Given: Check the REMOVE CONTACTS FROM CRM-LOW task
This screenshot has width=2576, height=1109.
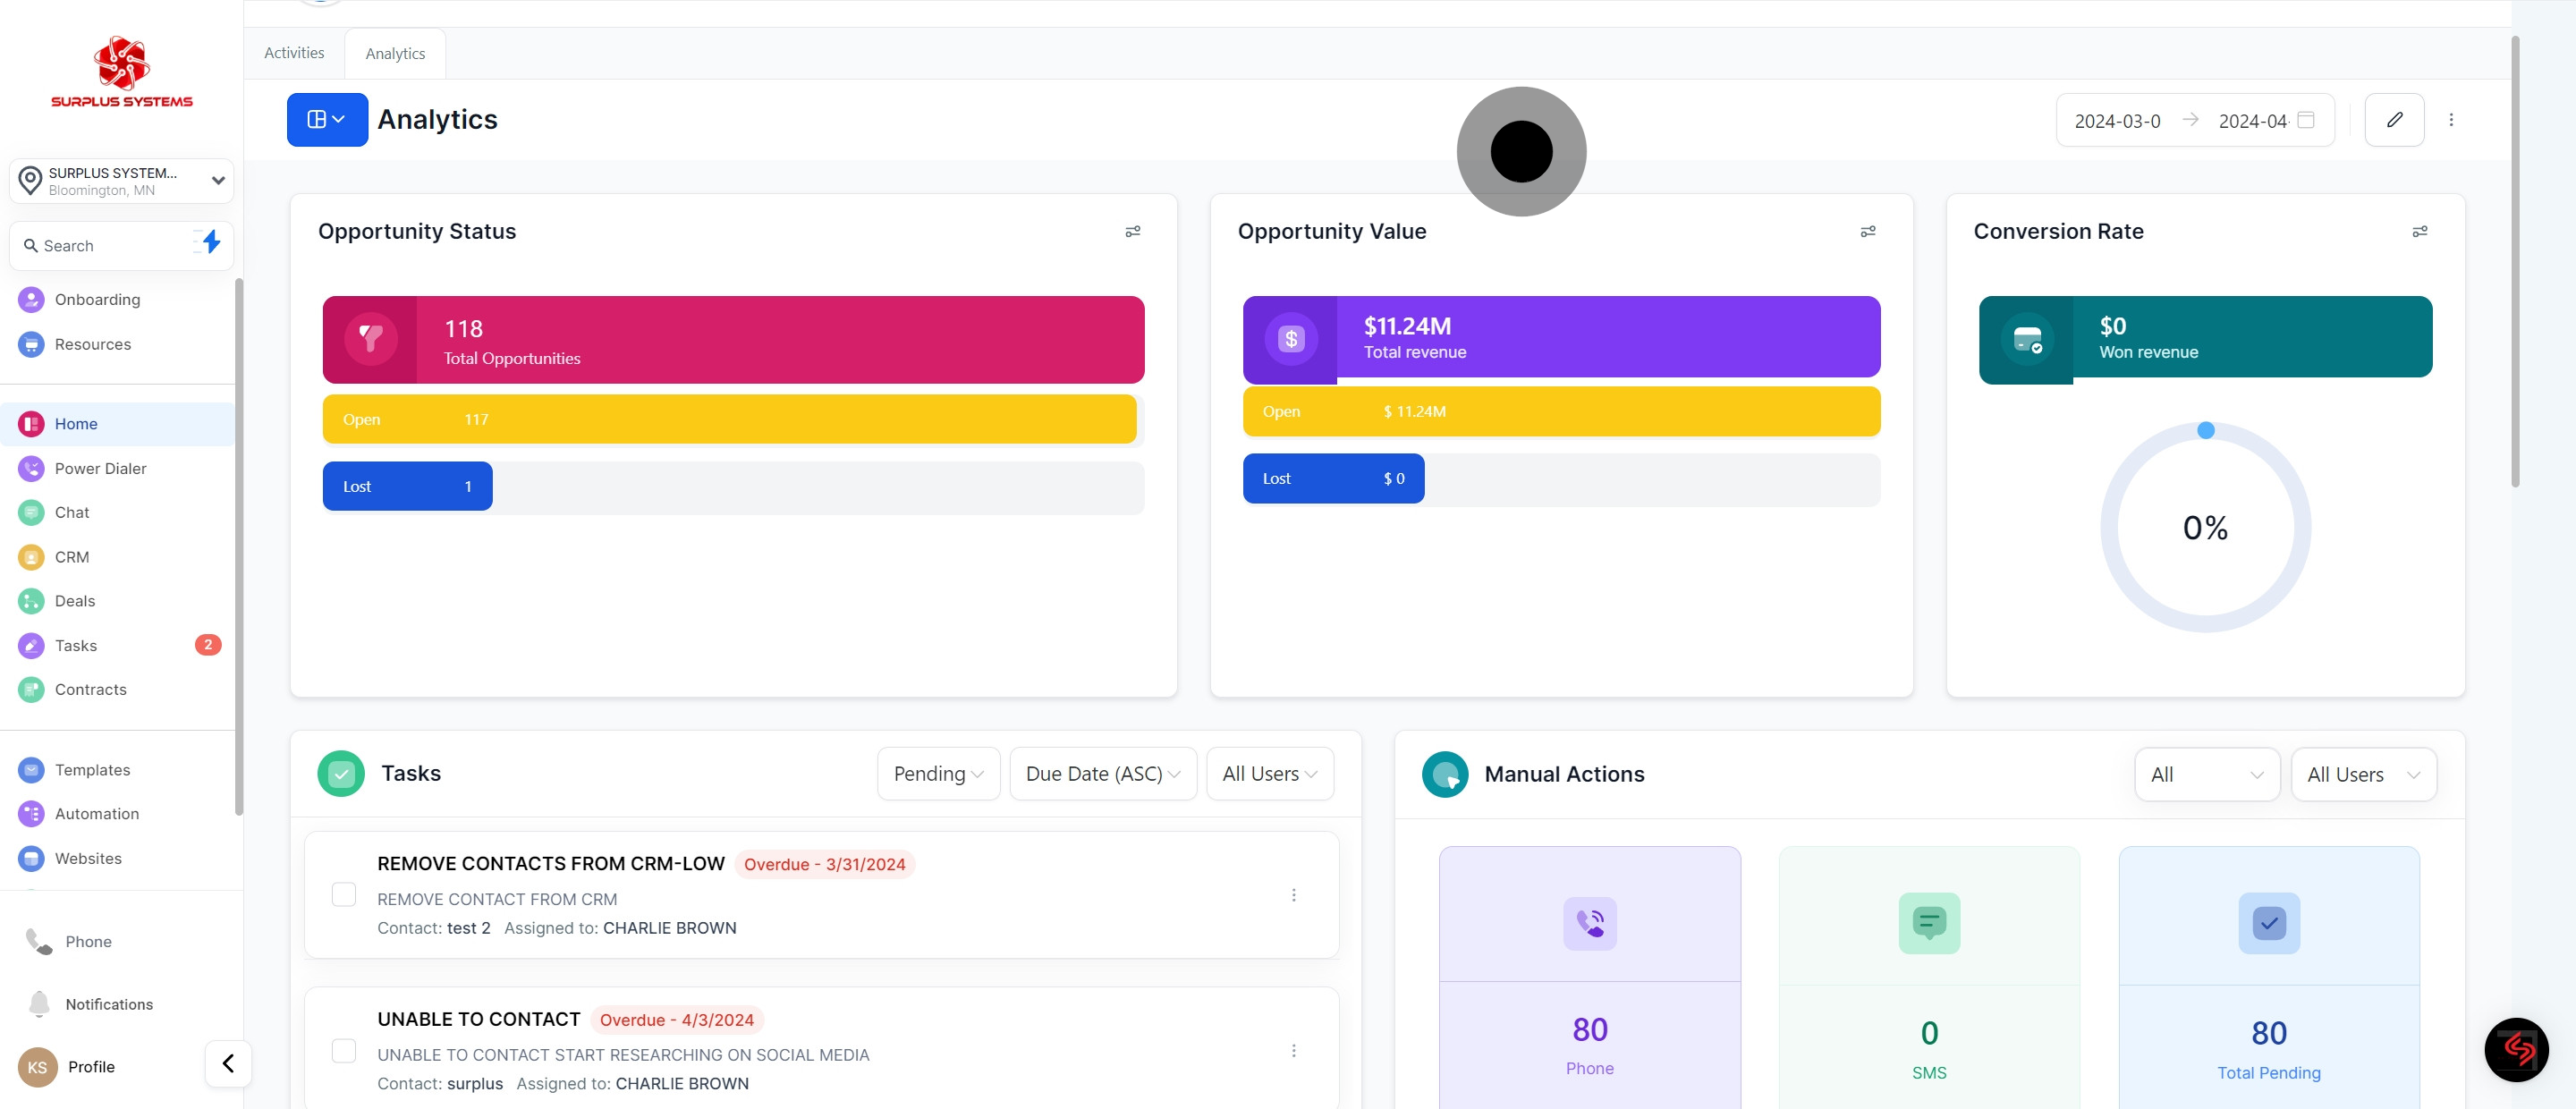Looking at the screenshot, I should (x=343, y=894).
